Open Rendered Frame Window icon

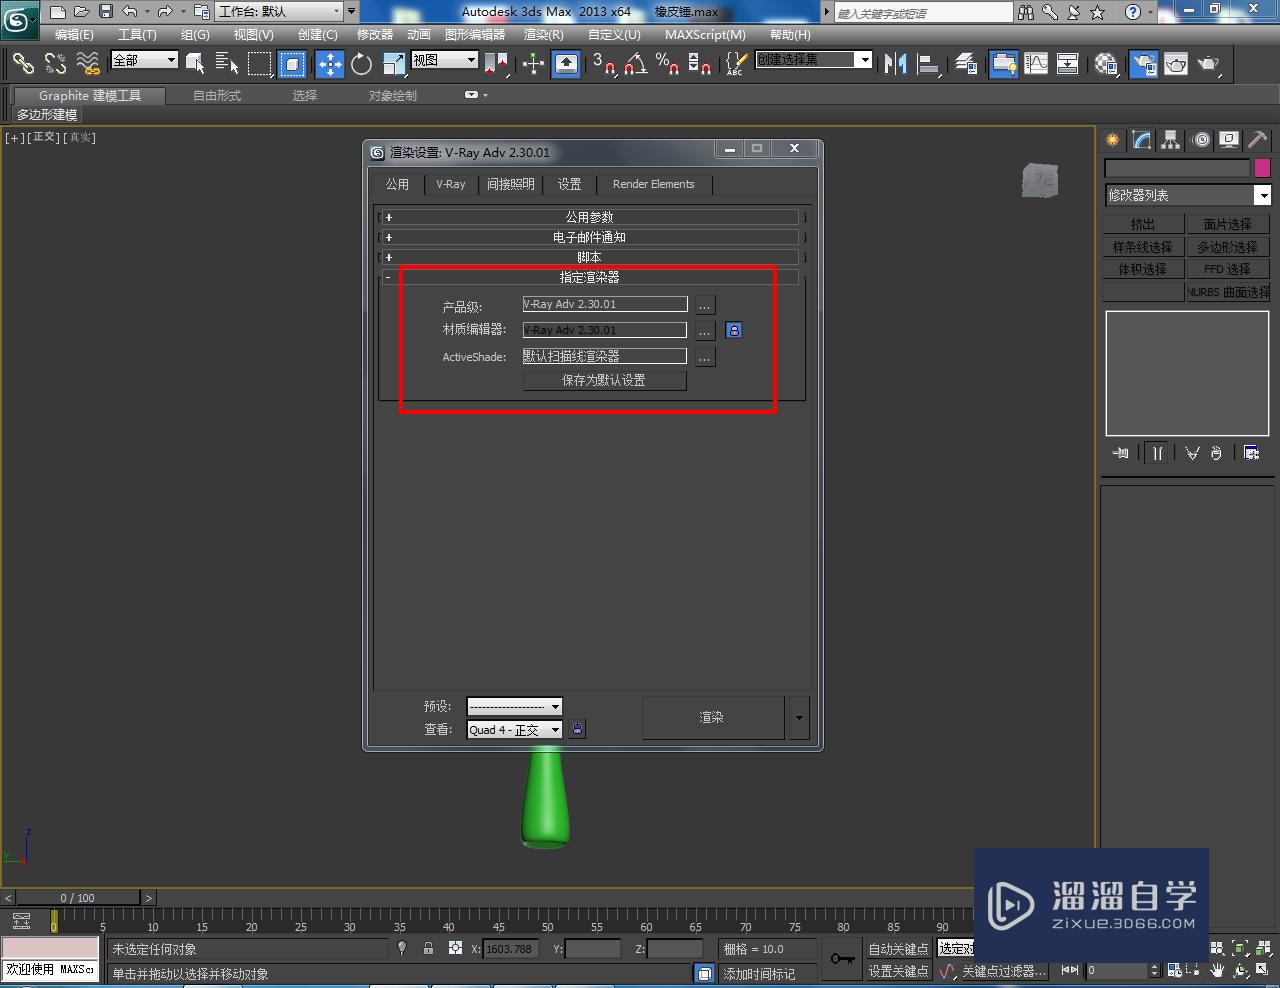coord(1176,64)
